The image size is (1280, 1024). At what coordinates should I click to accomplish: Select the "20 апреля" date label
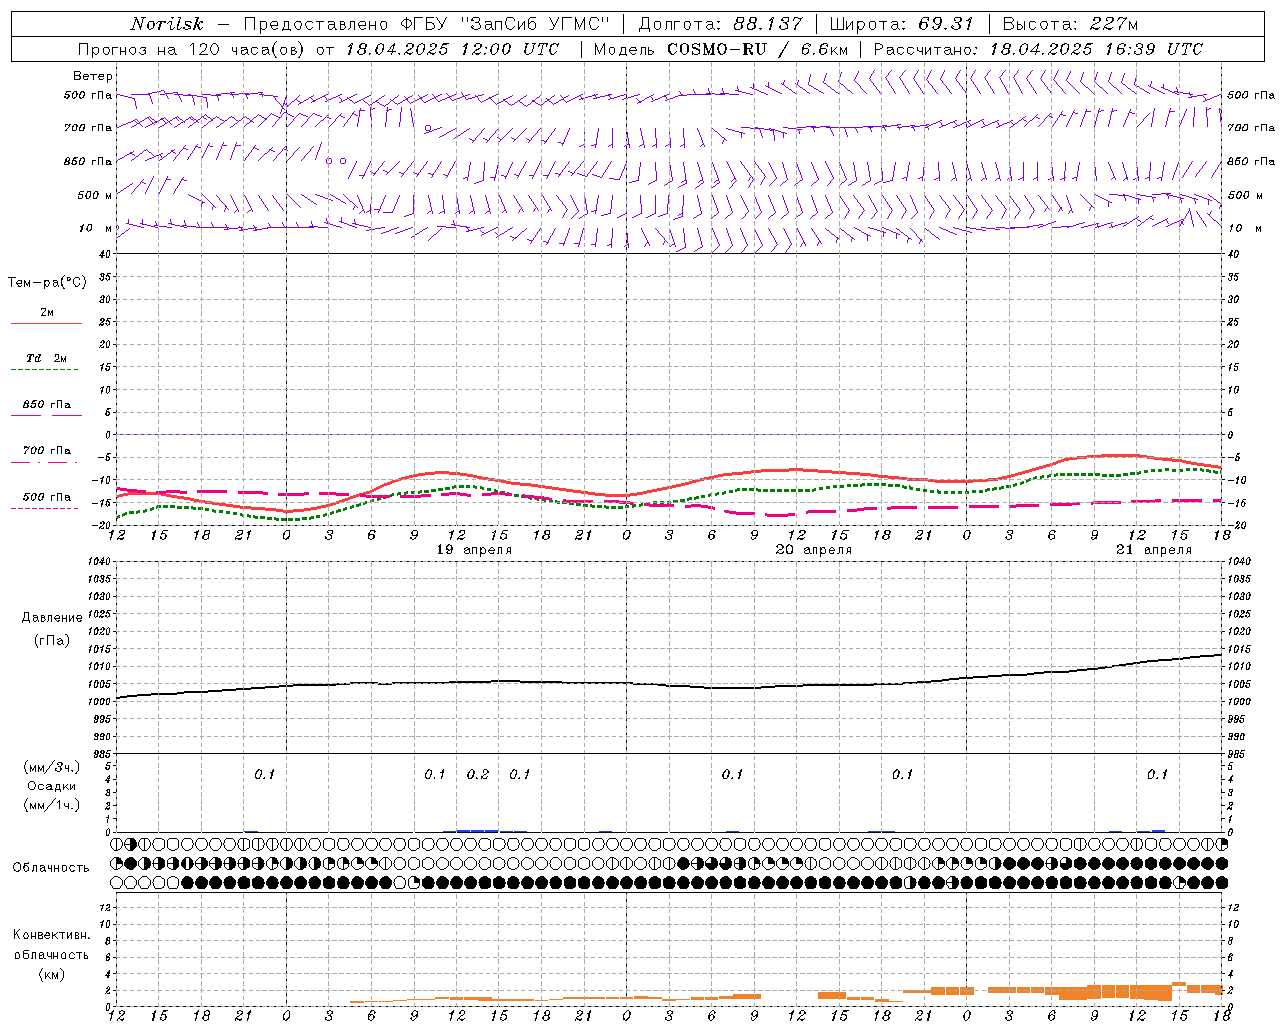coord(814,550)
